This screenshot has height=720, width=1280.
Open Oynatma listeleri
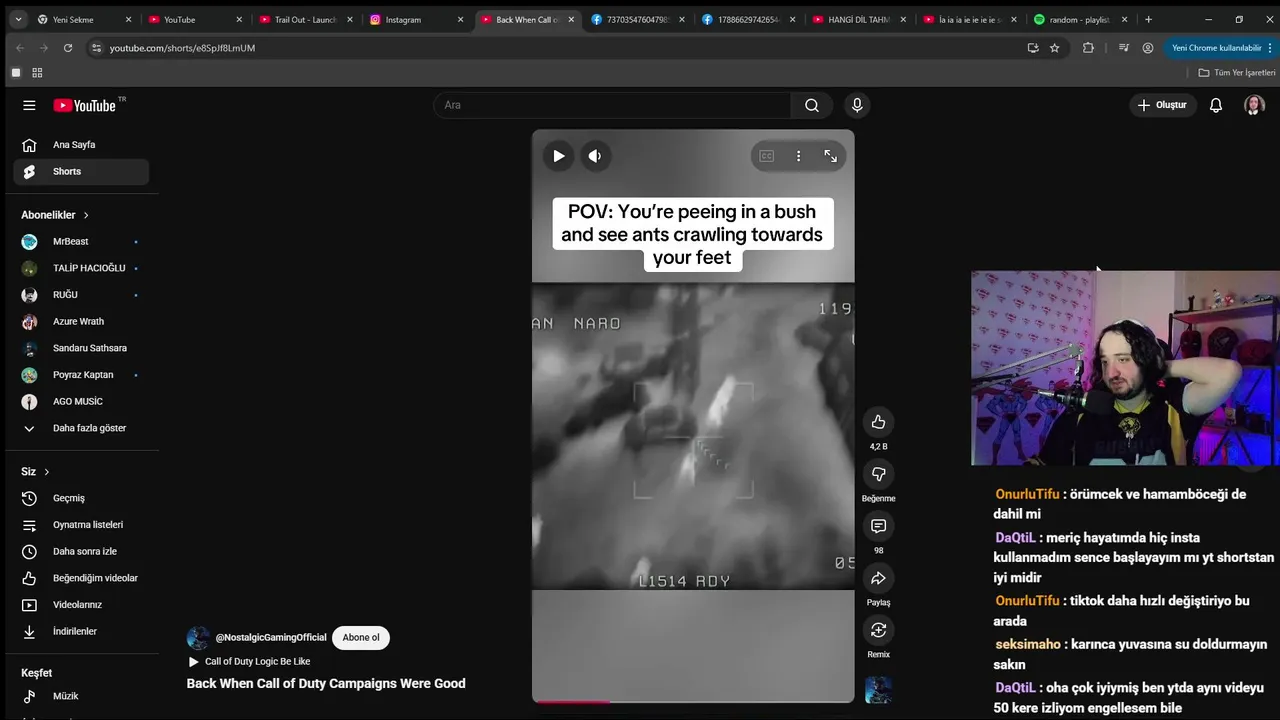pyautogui.click(x=81, y=525)
